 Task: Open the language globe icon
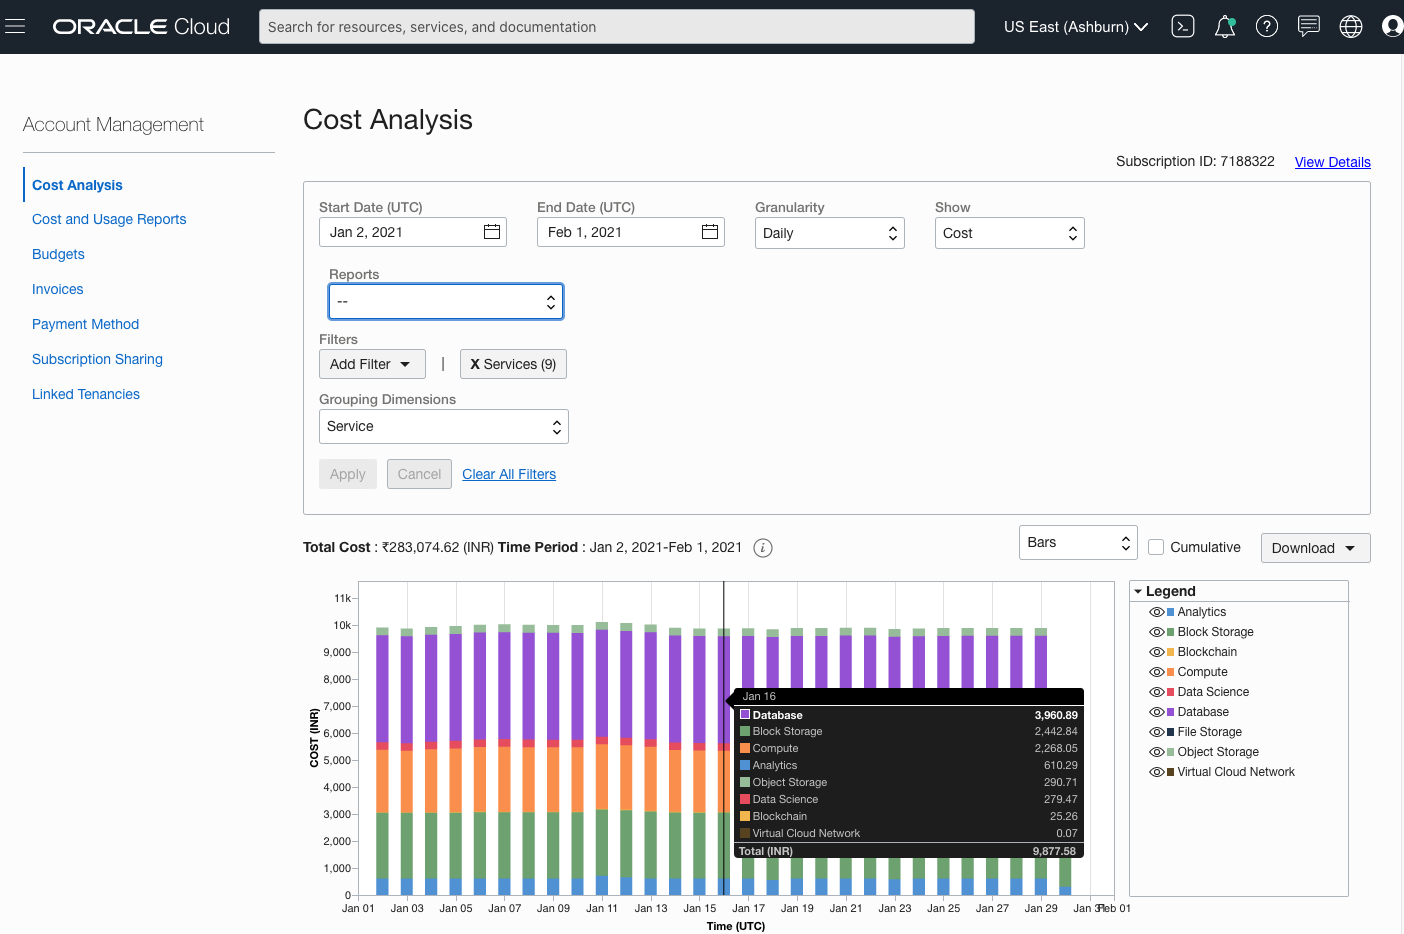click(1350, 26)
